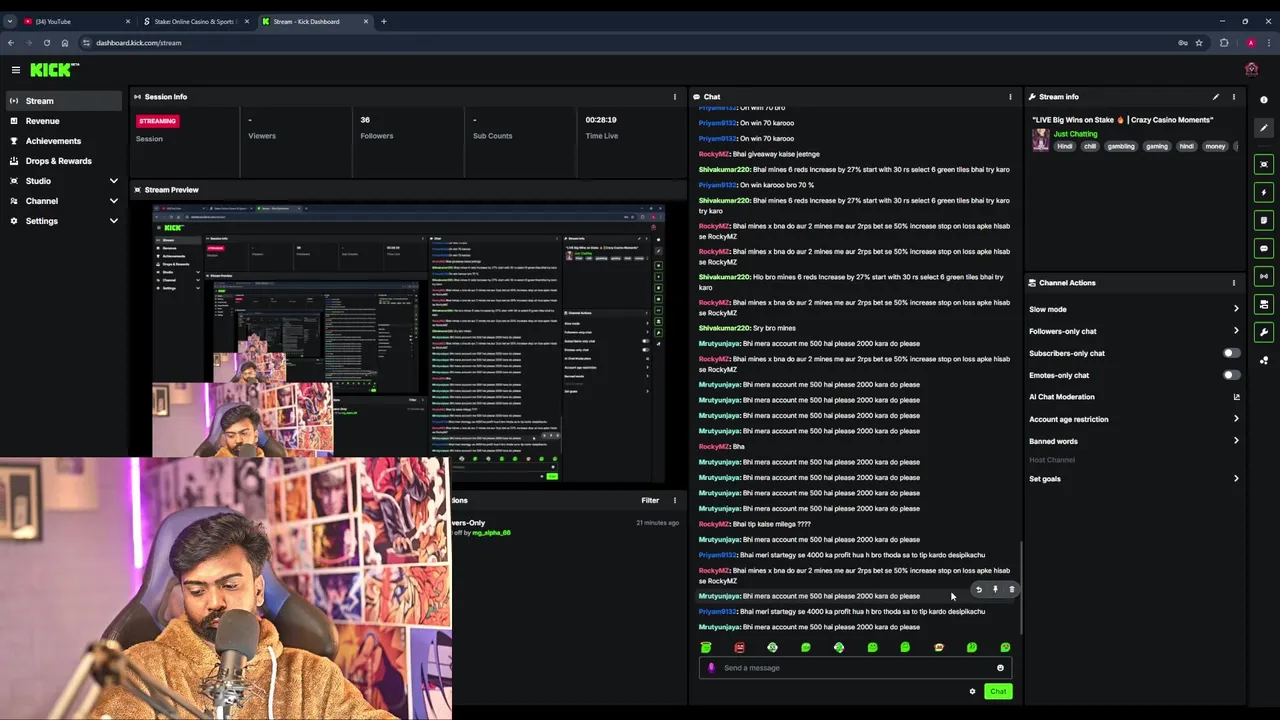Toggle the channel actions panel icon in the right sidebar
This screenshot has height=720, width=1280.
pyautogui.click(x=1264, y=304)
